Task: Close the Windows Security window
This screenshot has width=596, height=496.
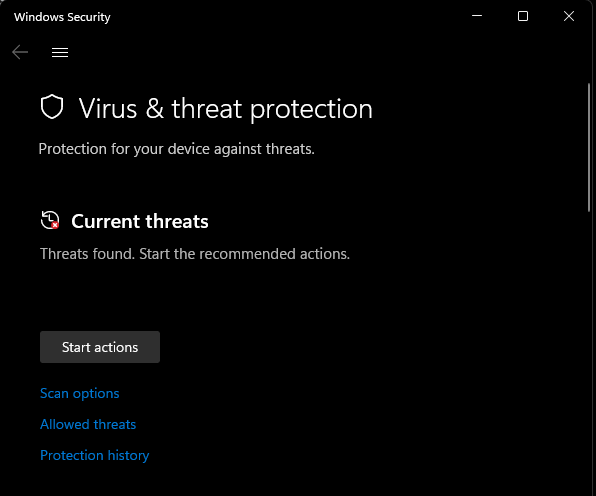Action: click(569, 16)
